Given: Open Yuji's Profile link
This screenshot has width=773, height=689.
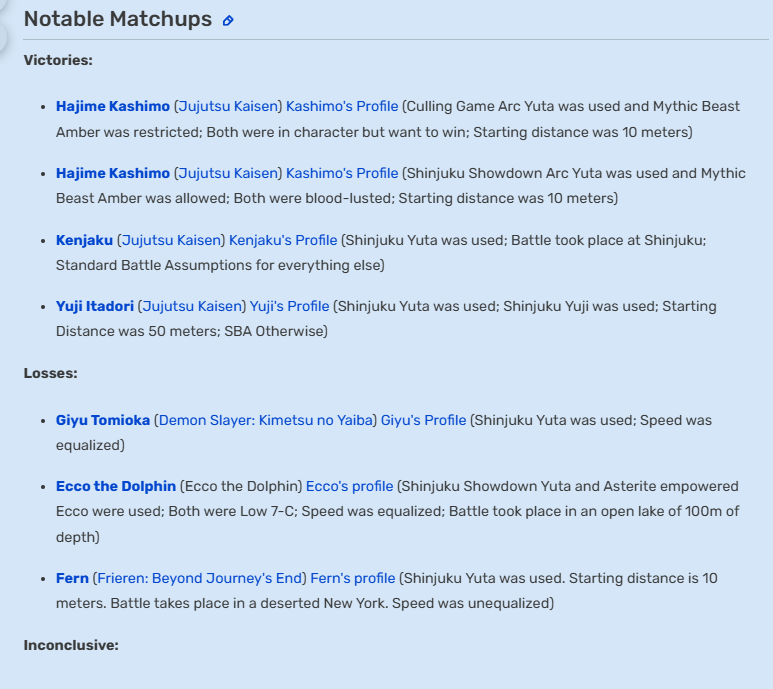Looking at the screenshot, I should point(289,306).
